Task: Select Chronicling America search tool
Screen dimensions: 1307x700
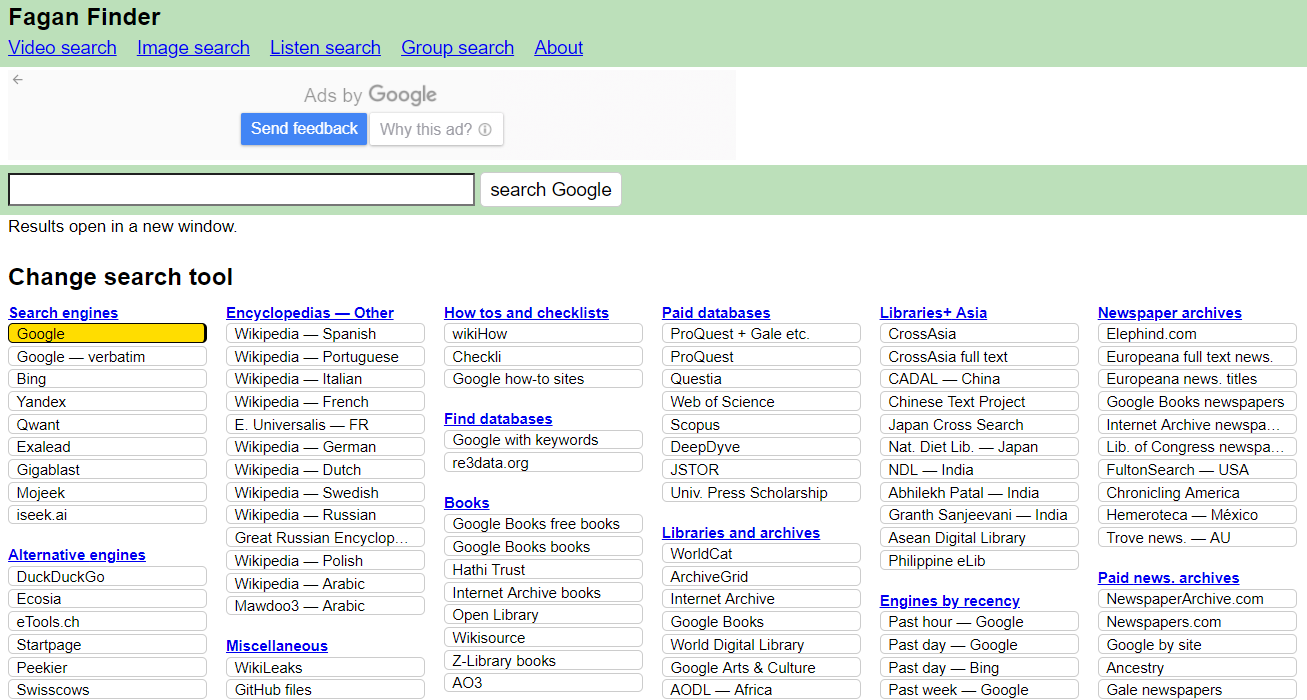Action: 1197,493
